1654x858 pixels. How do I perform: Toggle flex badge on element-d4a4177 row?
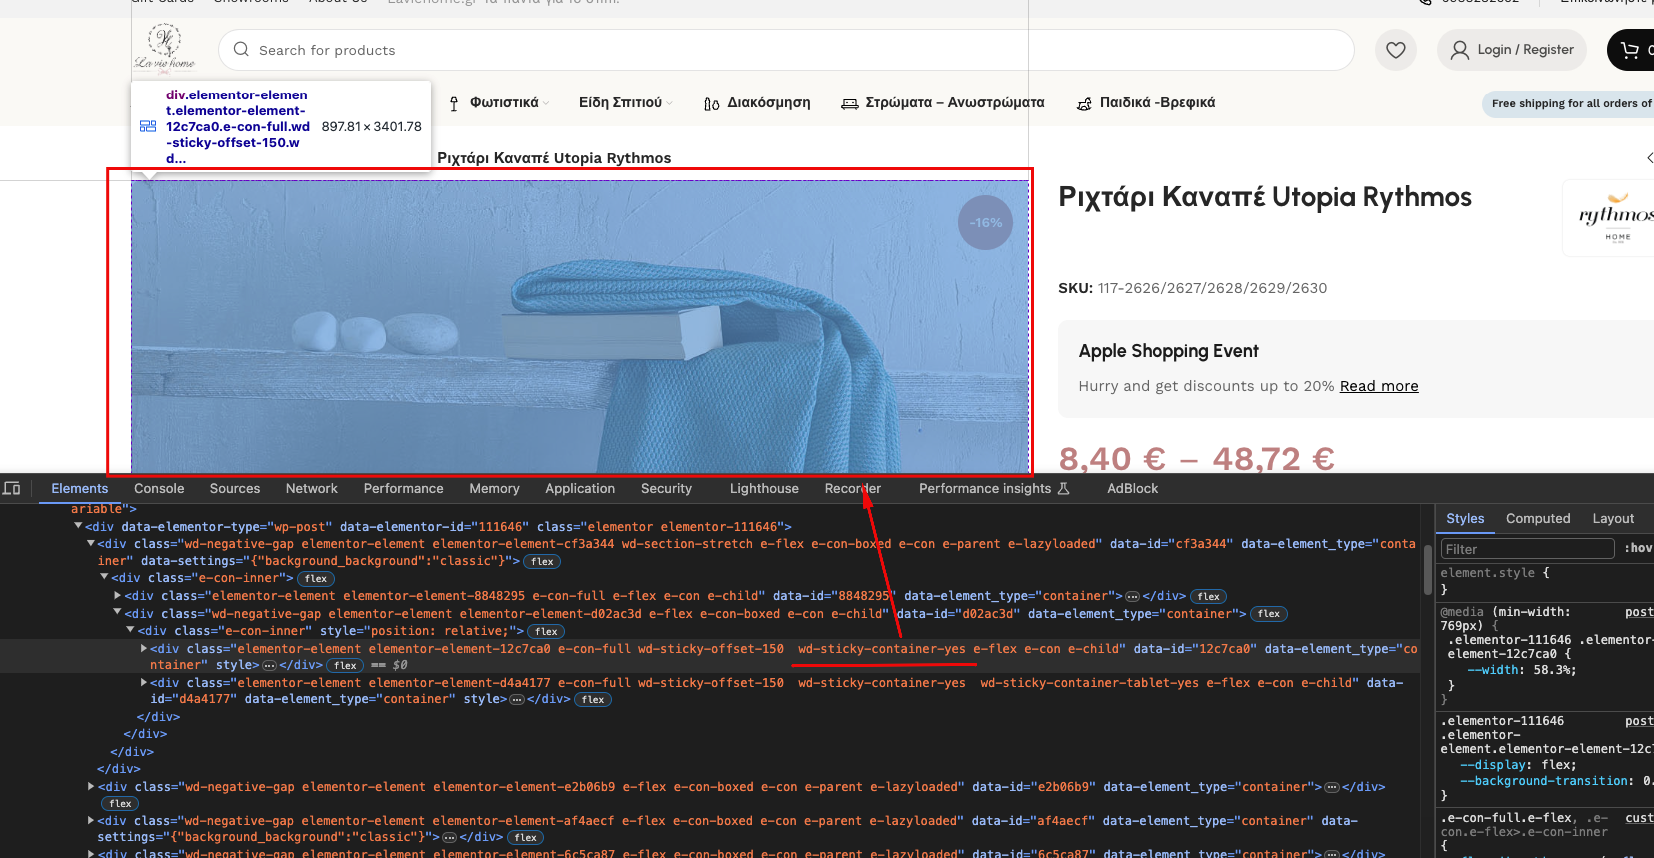point(594,699)
